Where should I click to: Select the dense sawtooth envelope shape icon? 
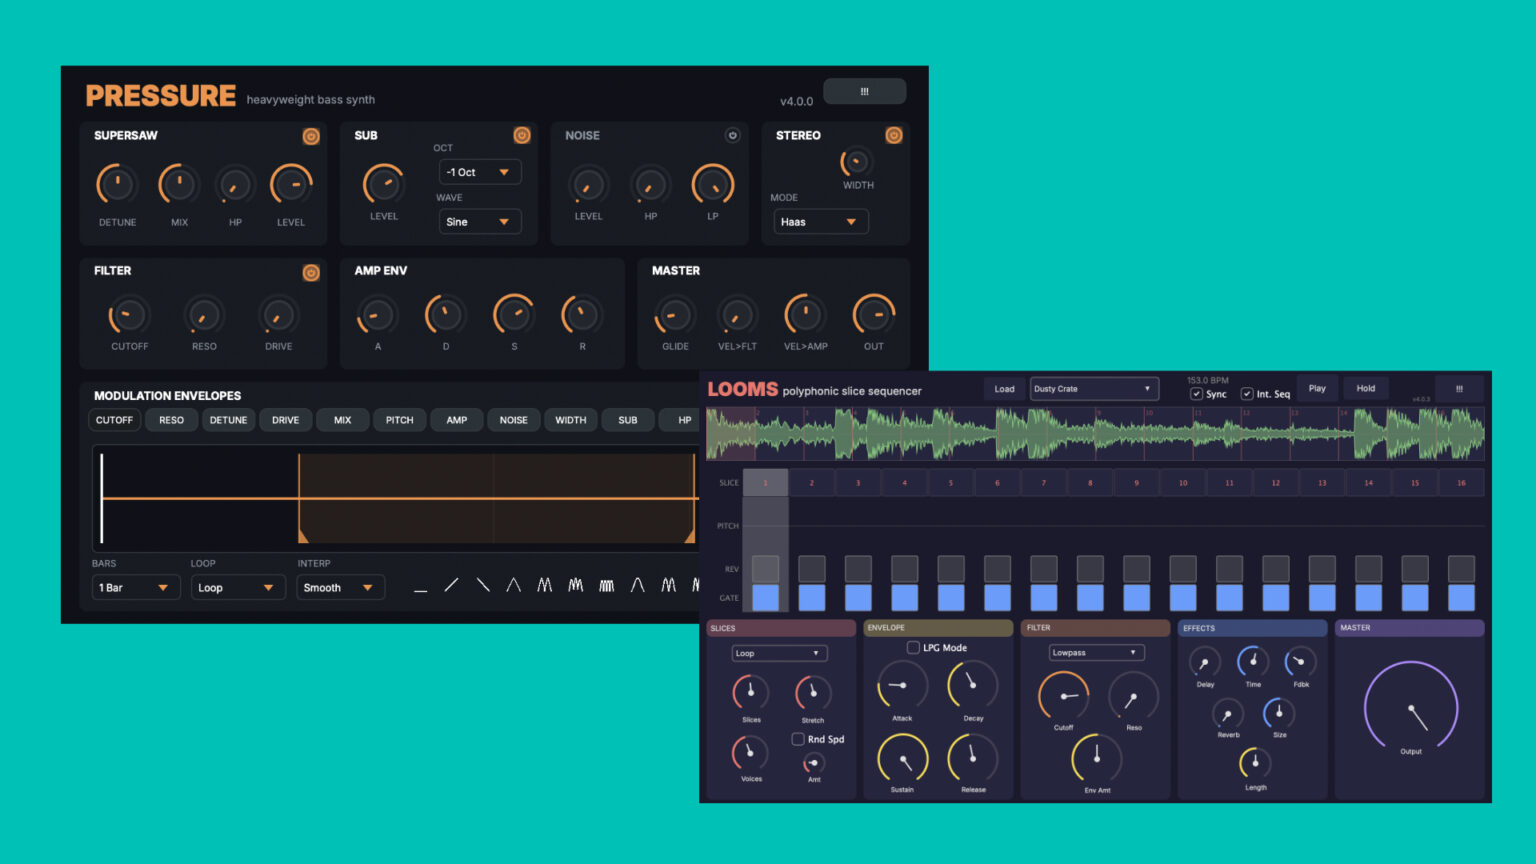pos(607,584)
